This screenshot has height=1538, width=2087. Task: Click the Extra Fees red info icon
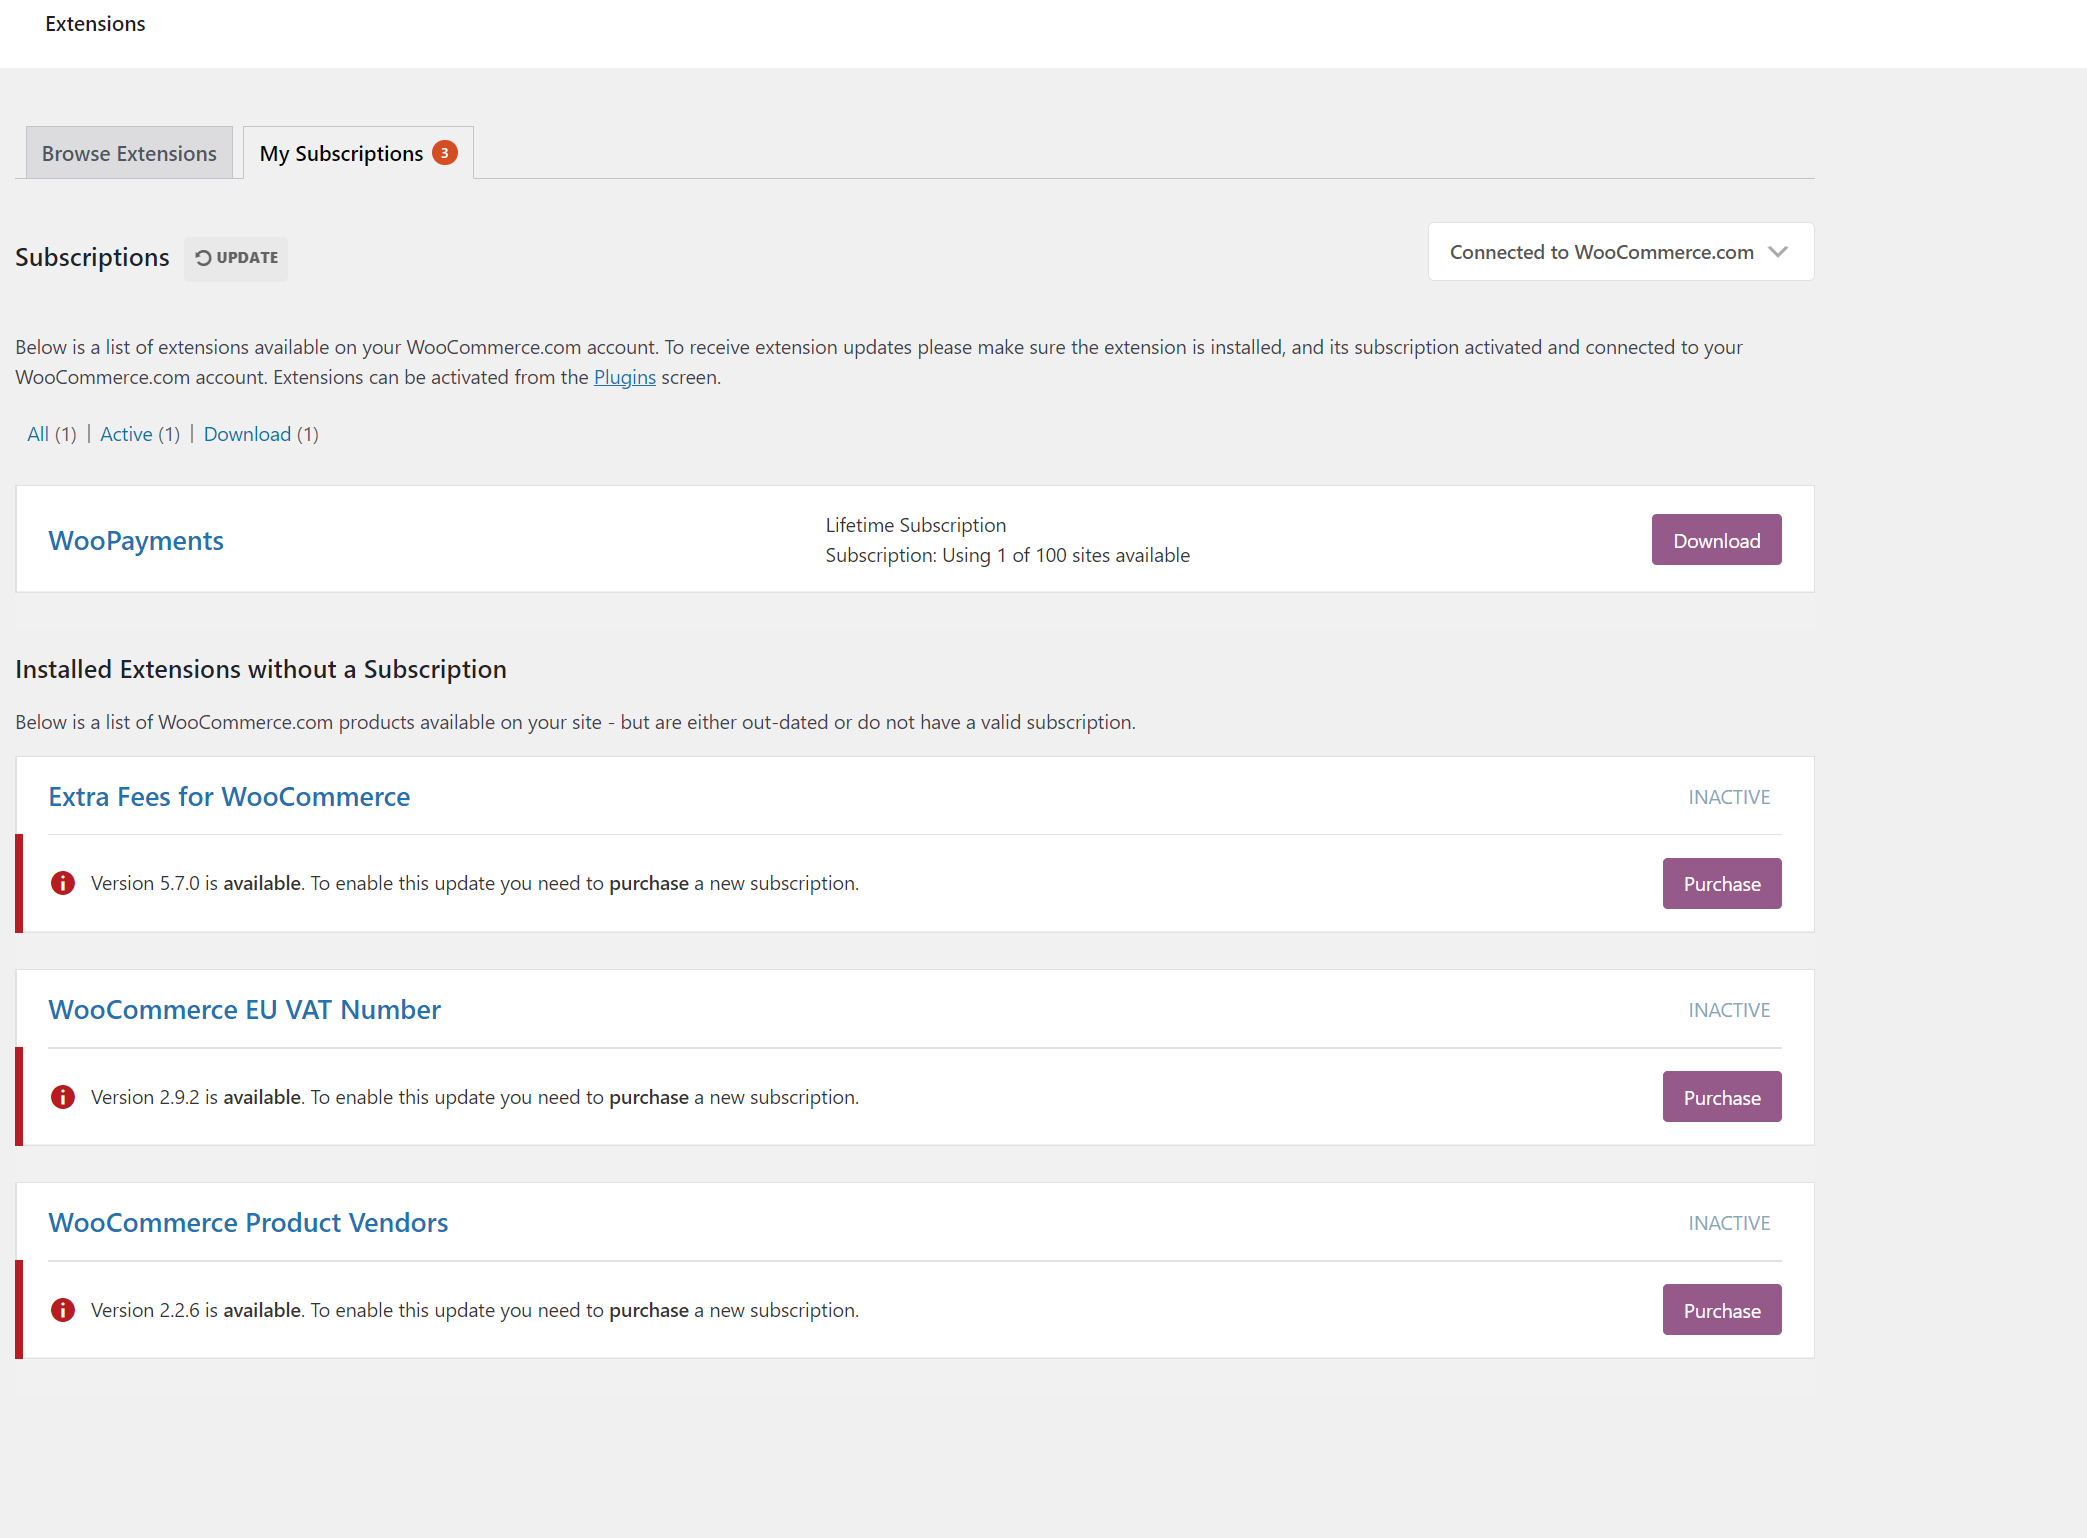click(x=63, y=883)
